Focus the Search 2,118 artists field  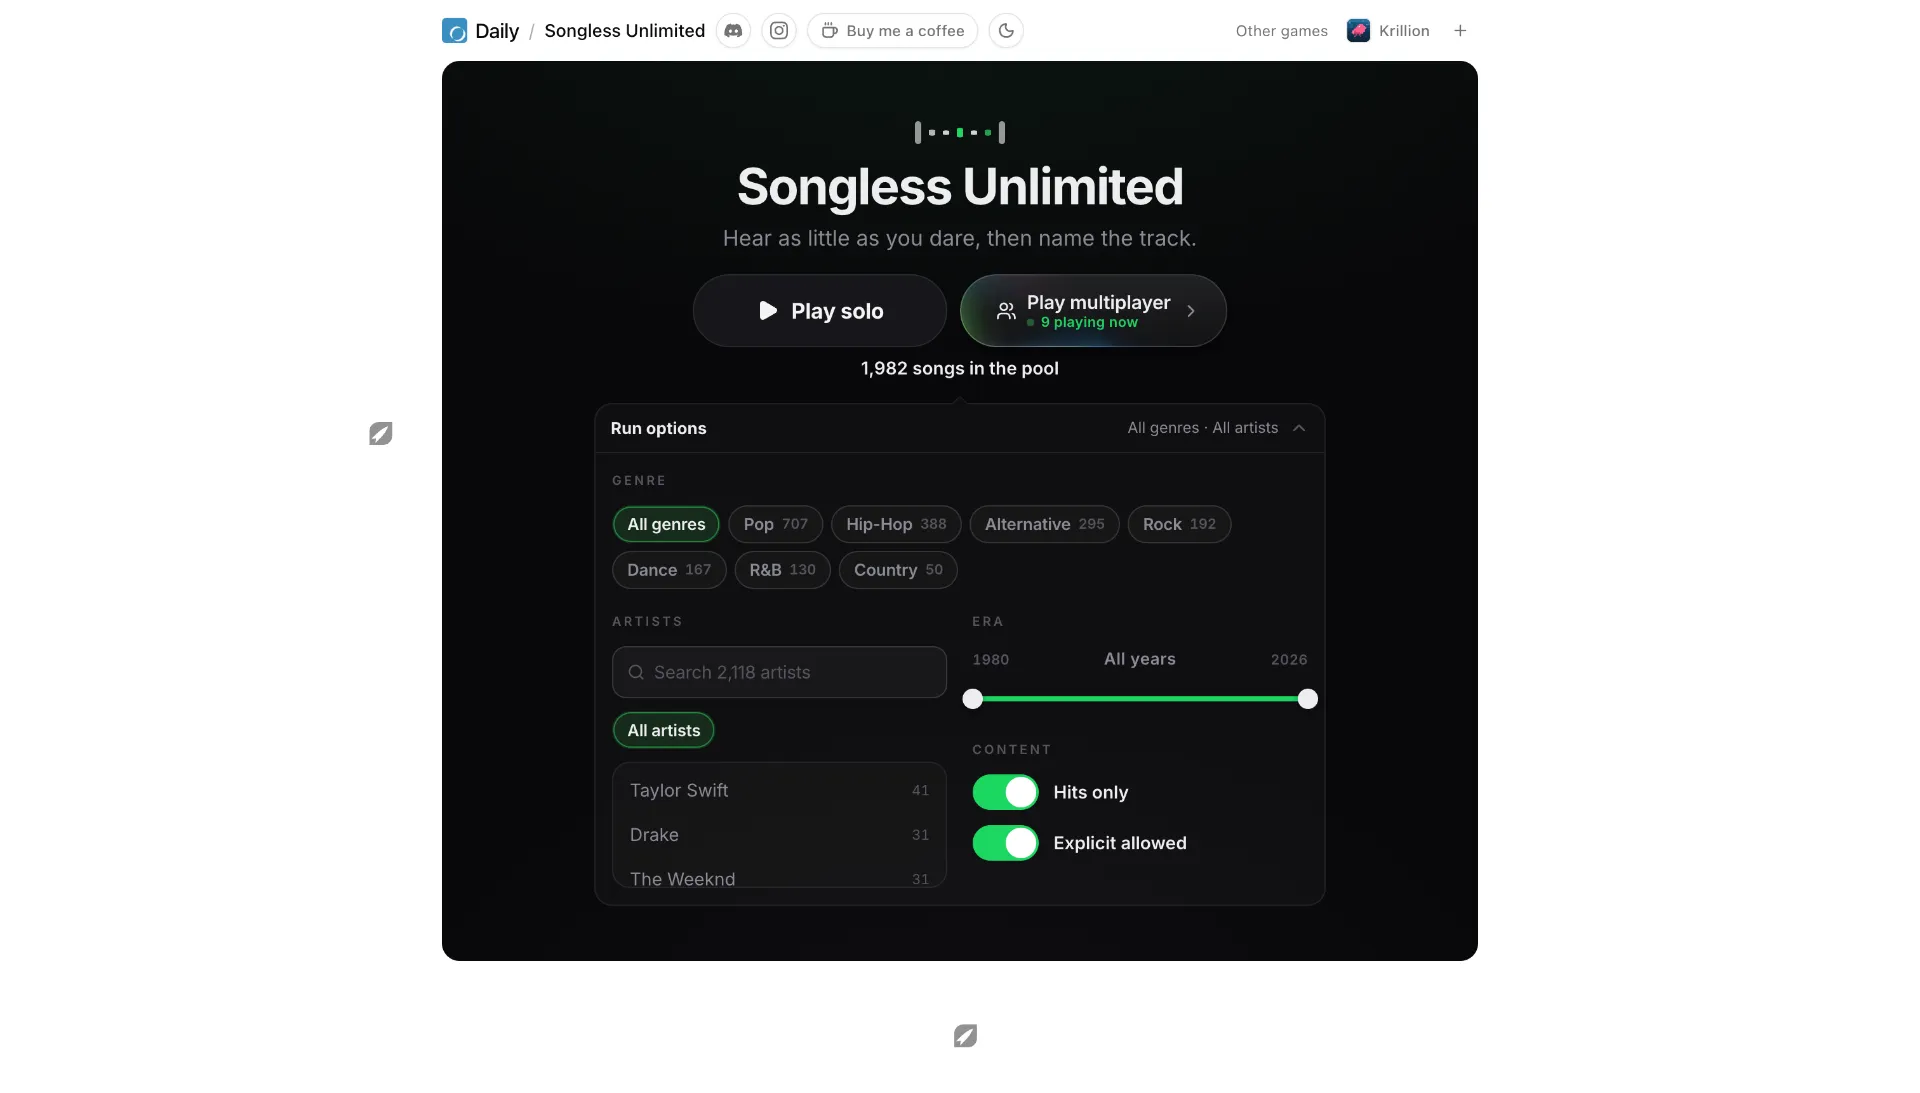(x=779, y=672)
